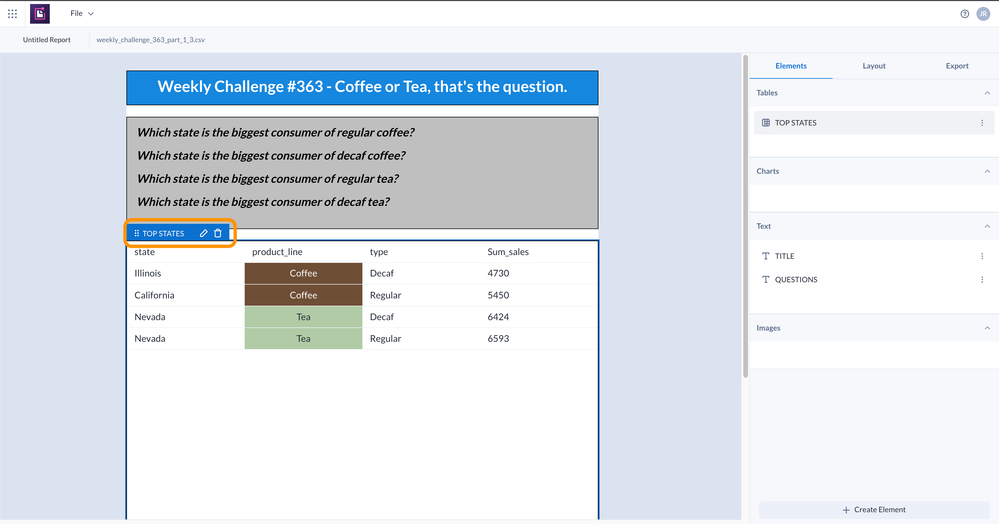Select the weekly_challenge_363_part_1_3.csv tab
This screenshot has height=524, width=999.
(150, 40)
